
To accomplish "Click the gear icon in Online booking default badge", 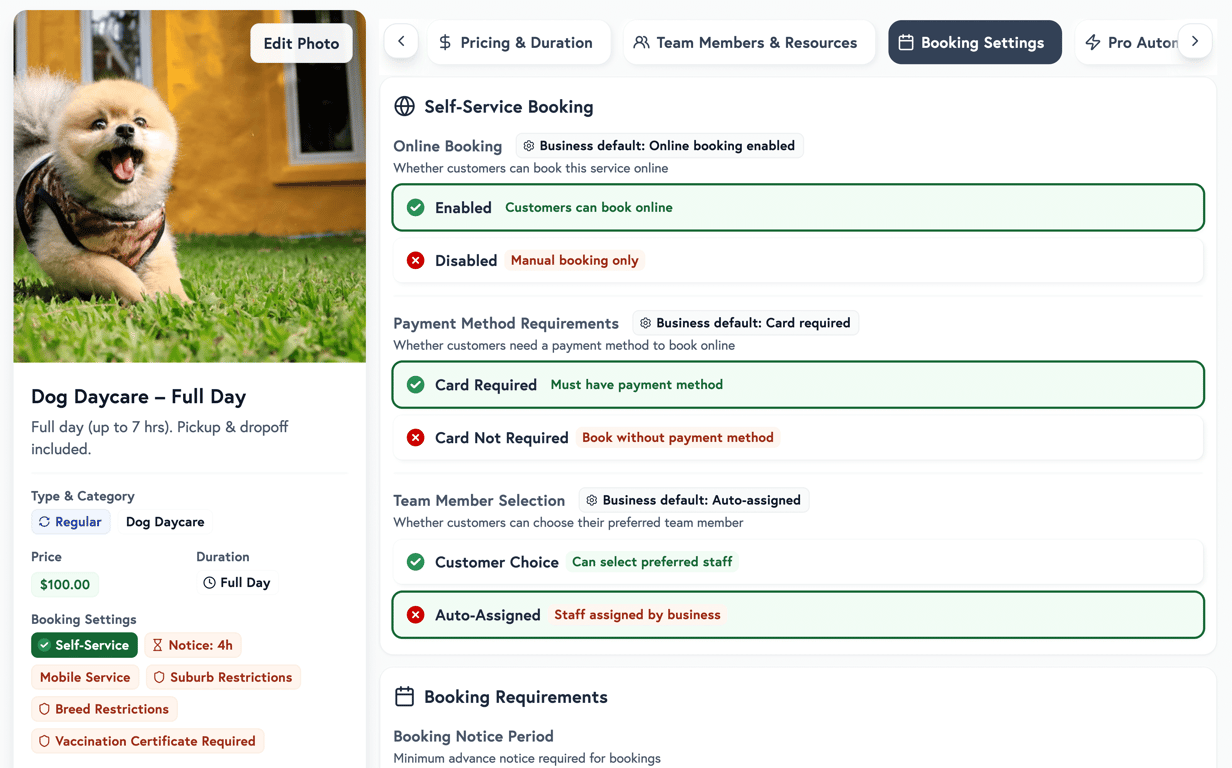I will tap(529, 146).
